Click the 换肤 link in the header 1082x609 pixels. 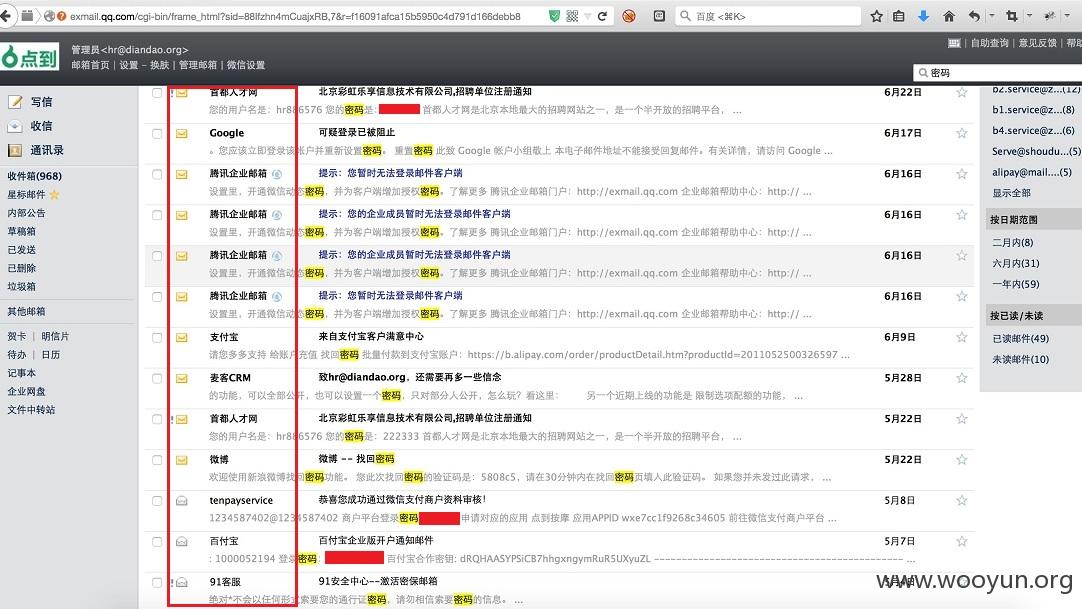(159, 65)
